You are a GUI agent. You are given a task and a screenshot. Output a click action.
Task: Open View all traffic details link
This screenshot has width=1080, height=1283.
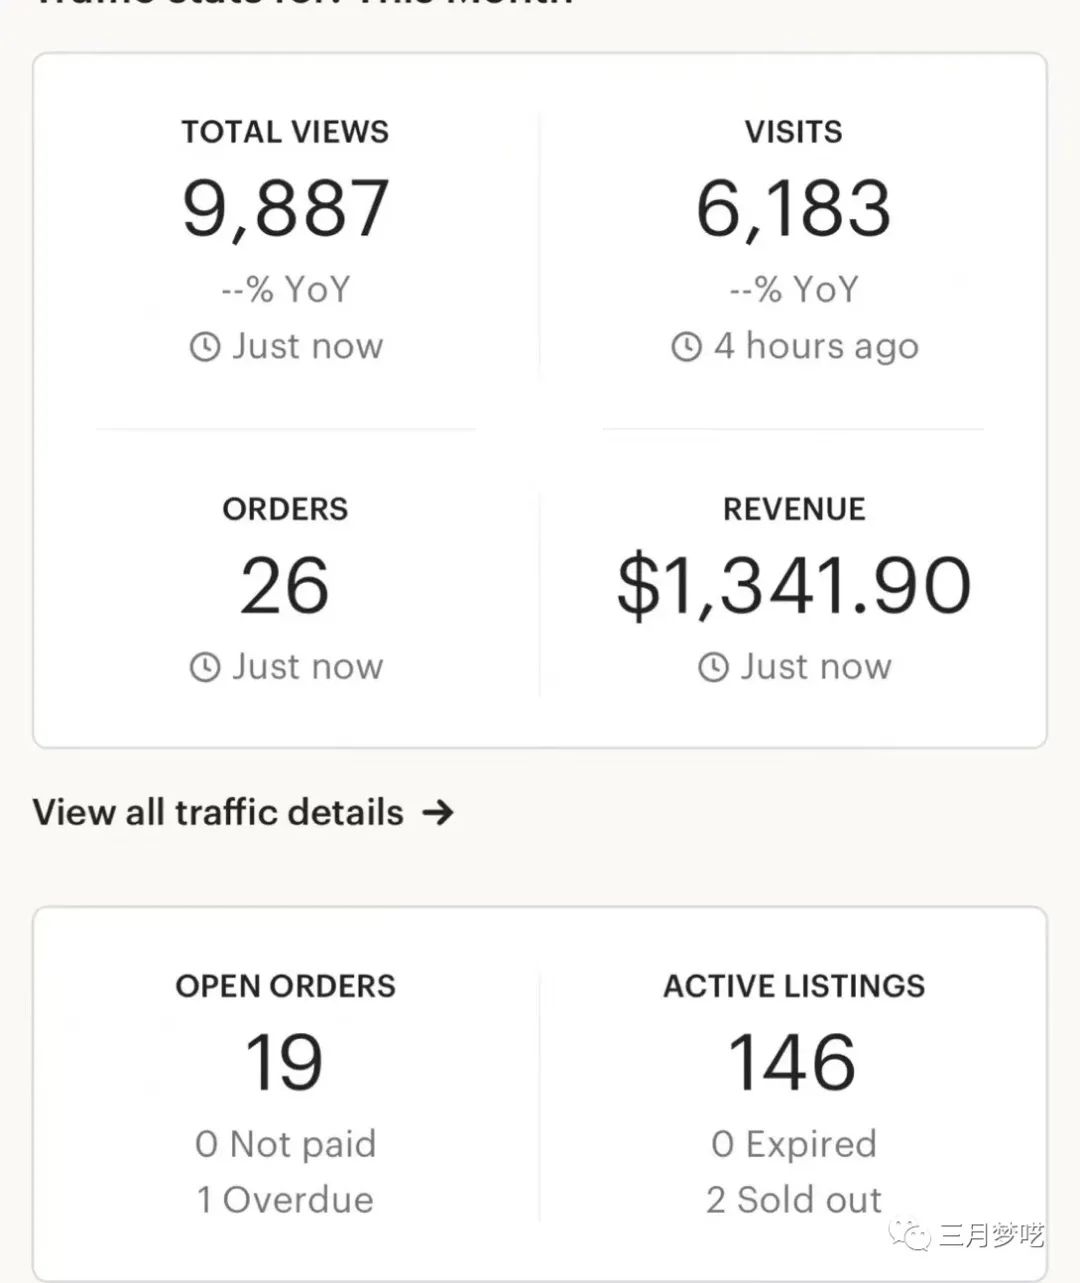(x=218, y=812)
